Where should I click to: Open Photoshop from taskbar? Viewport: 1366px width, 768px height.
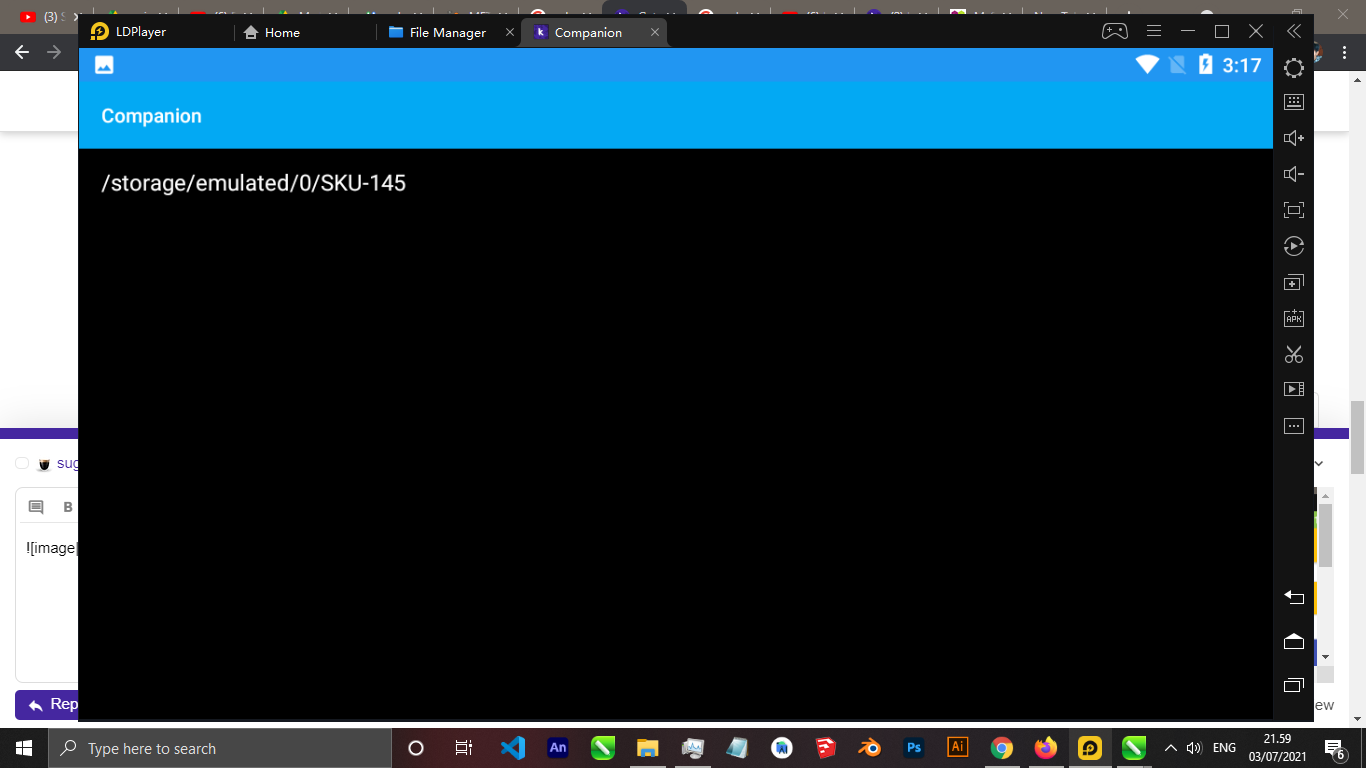pos(913,748)
